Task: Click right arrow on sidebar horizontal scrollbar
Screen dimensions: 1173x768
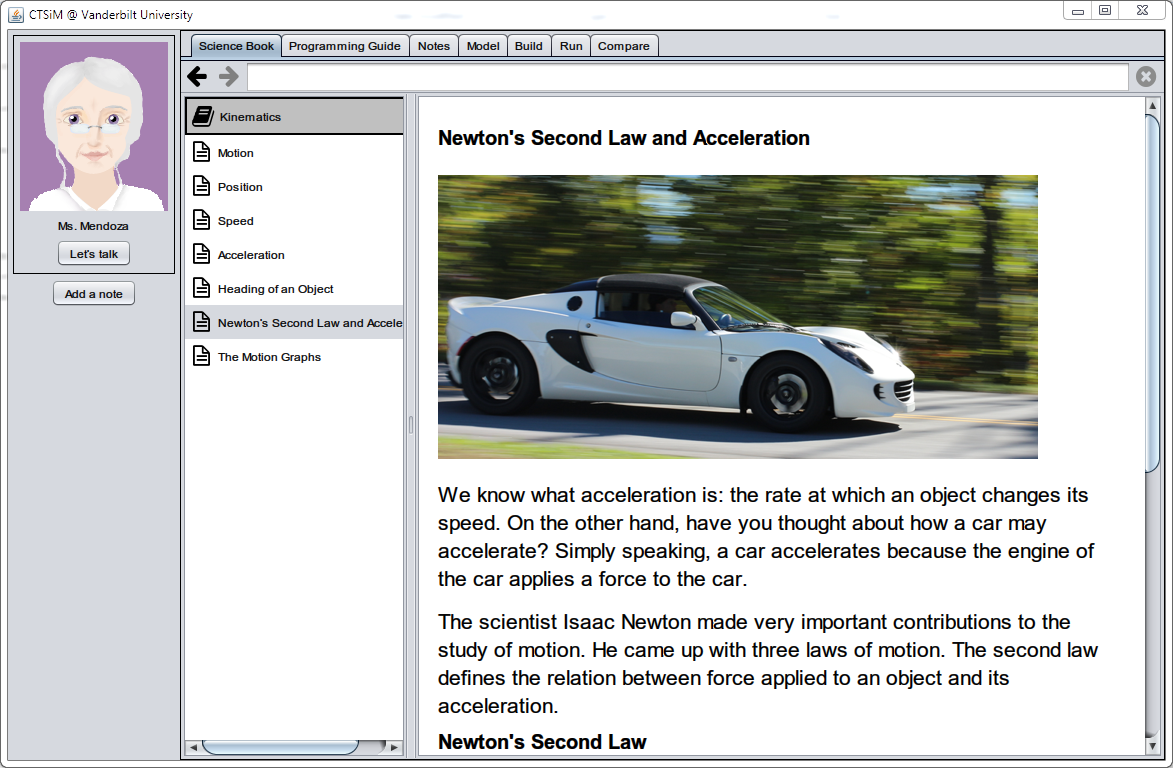Action: pos(395,748)
